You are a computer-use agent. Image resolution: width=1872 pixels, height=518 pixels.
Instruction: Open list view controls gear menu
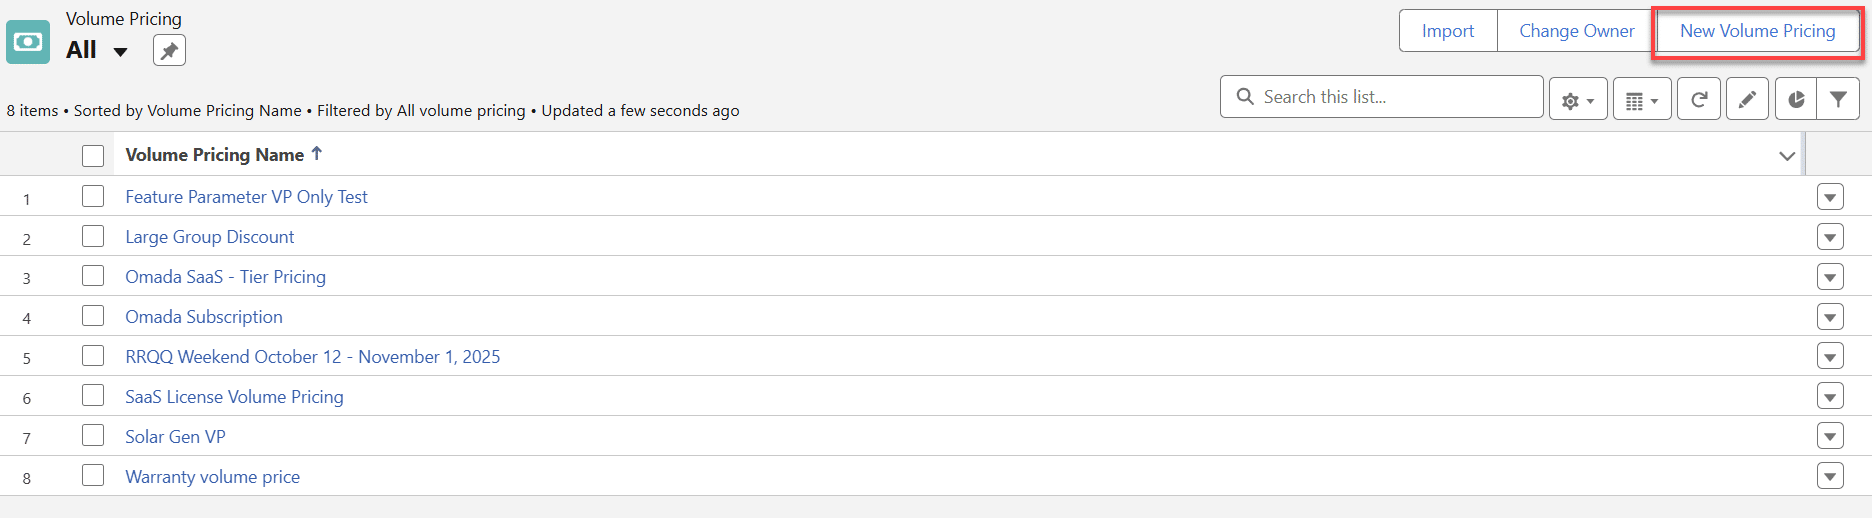pos(1577,100)
